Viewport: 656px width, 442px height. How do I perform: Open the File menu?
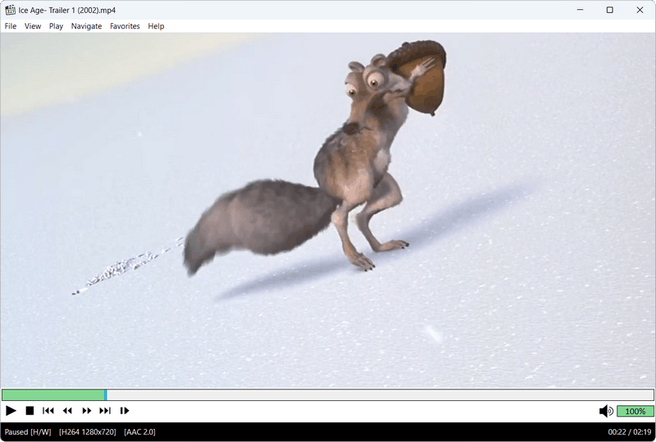pyautogui.click(x=10, y=26)
